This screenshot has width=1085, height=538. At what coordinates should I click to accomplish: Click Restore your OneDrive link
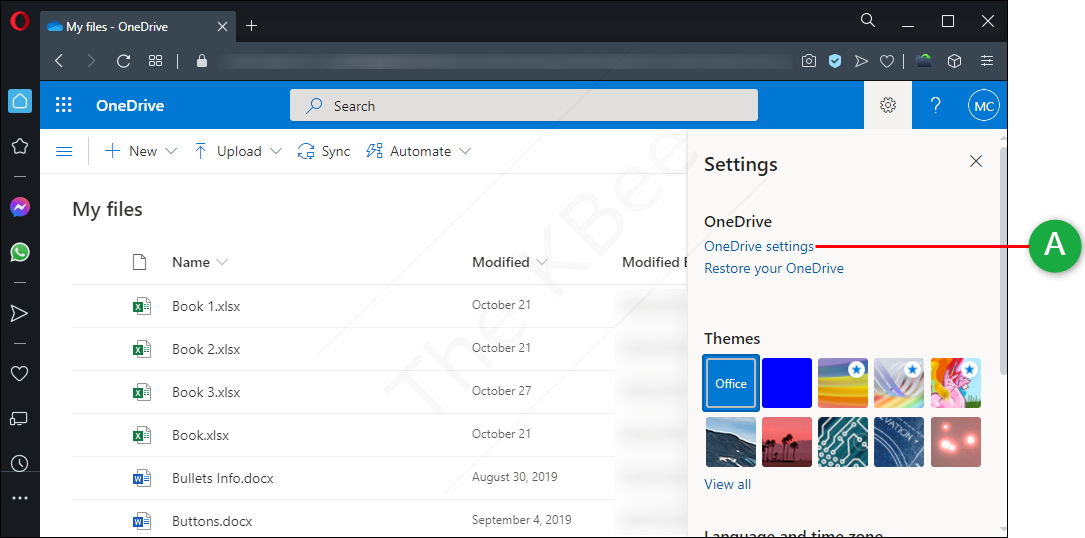(x=774, y=268)
